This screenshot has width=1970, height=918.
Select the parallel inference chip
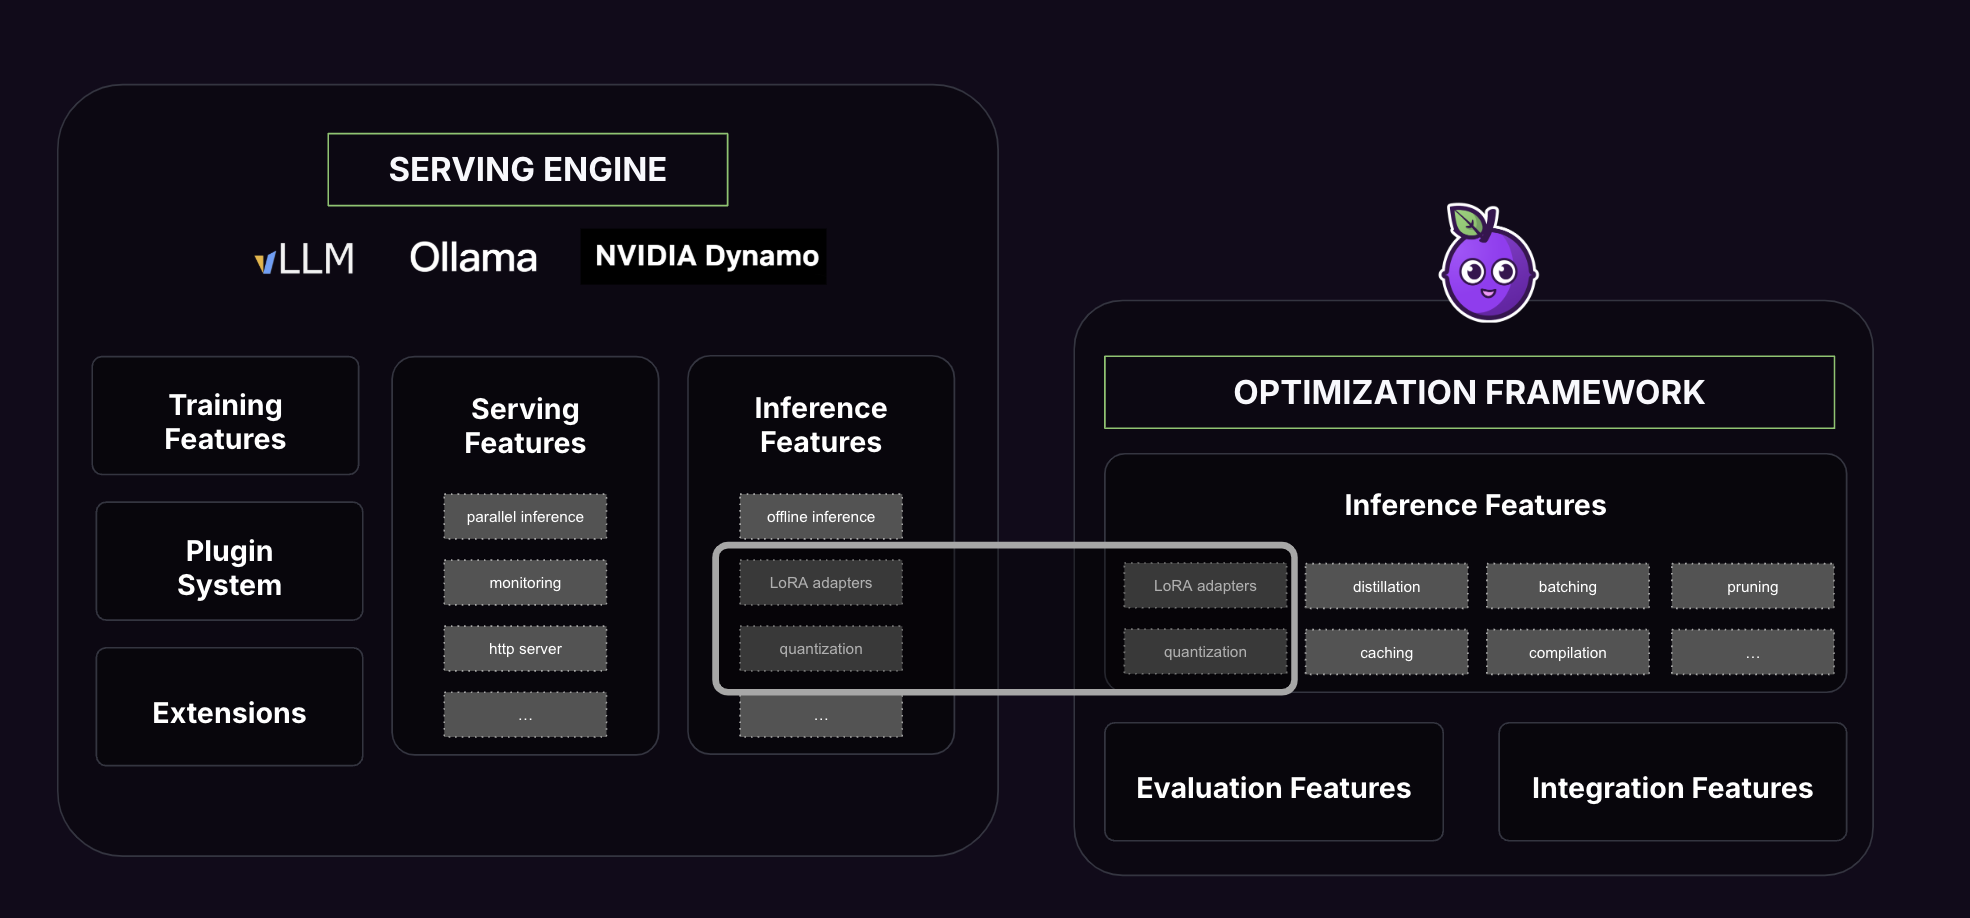[x=525, y=517]
